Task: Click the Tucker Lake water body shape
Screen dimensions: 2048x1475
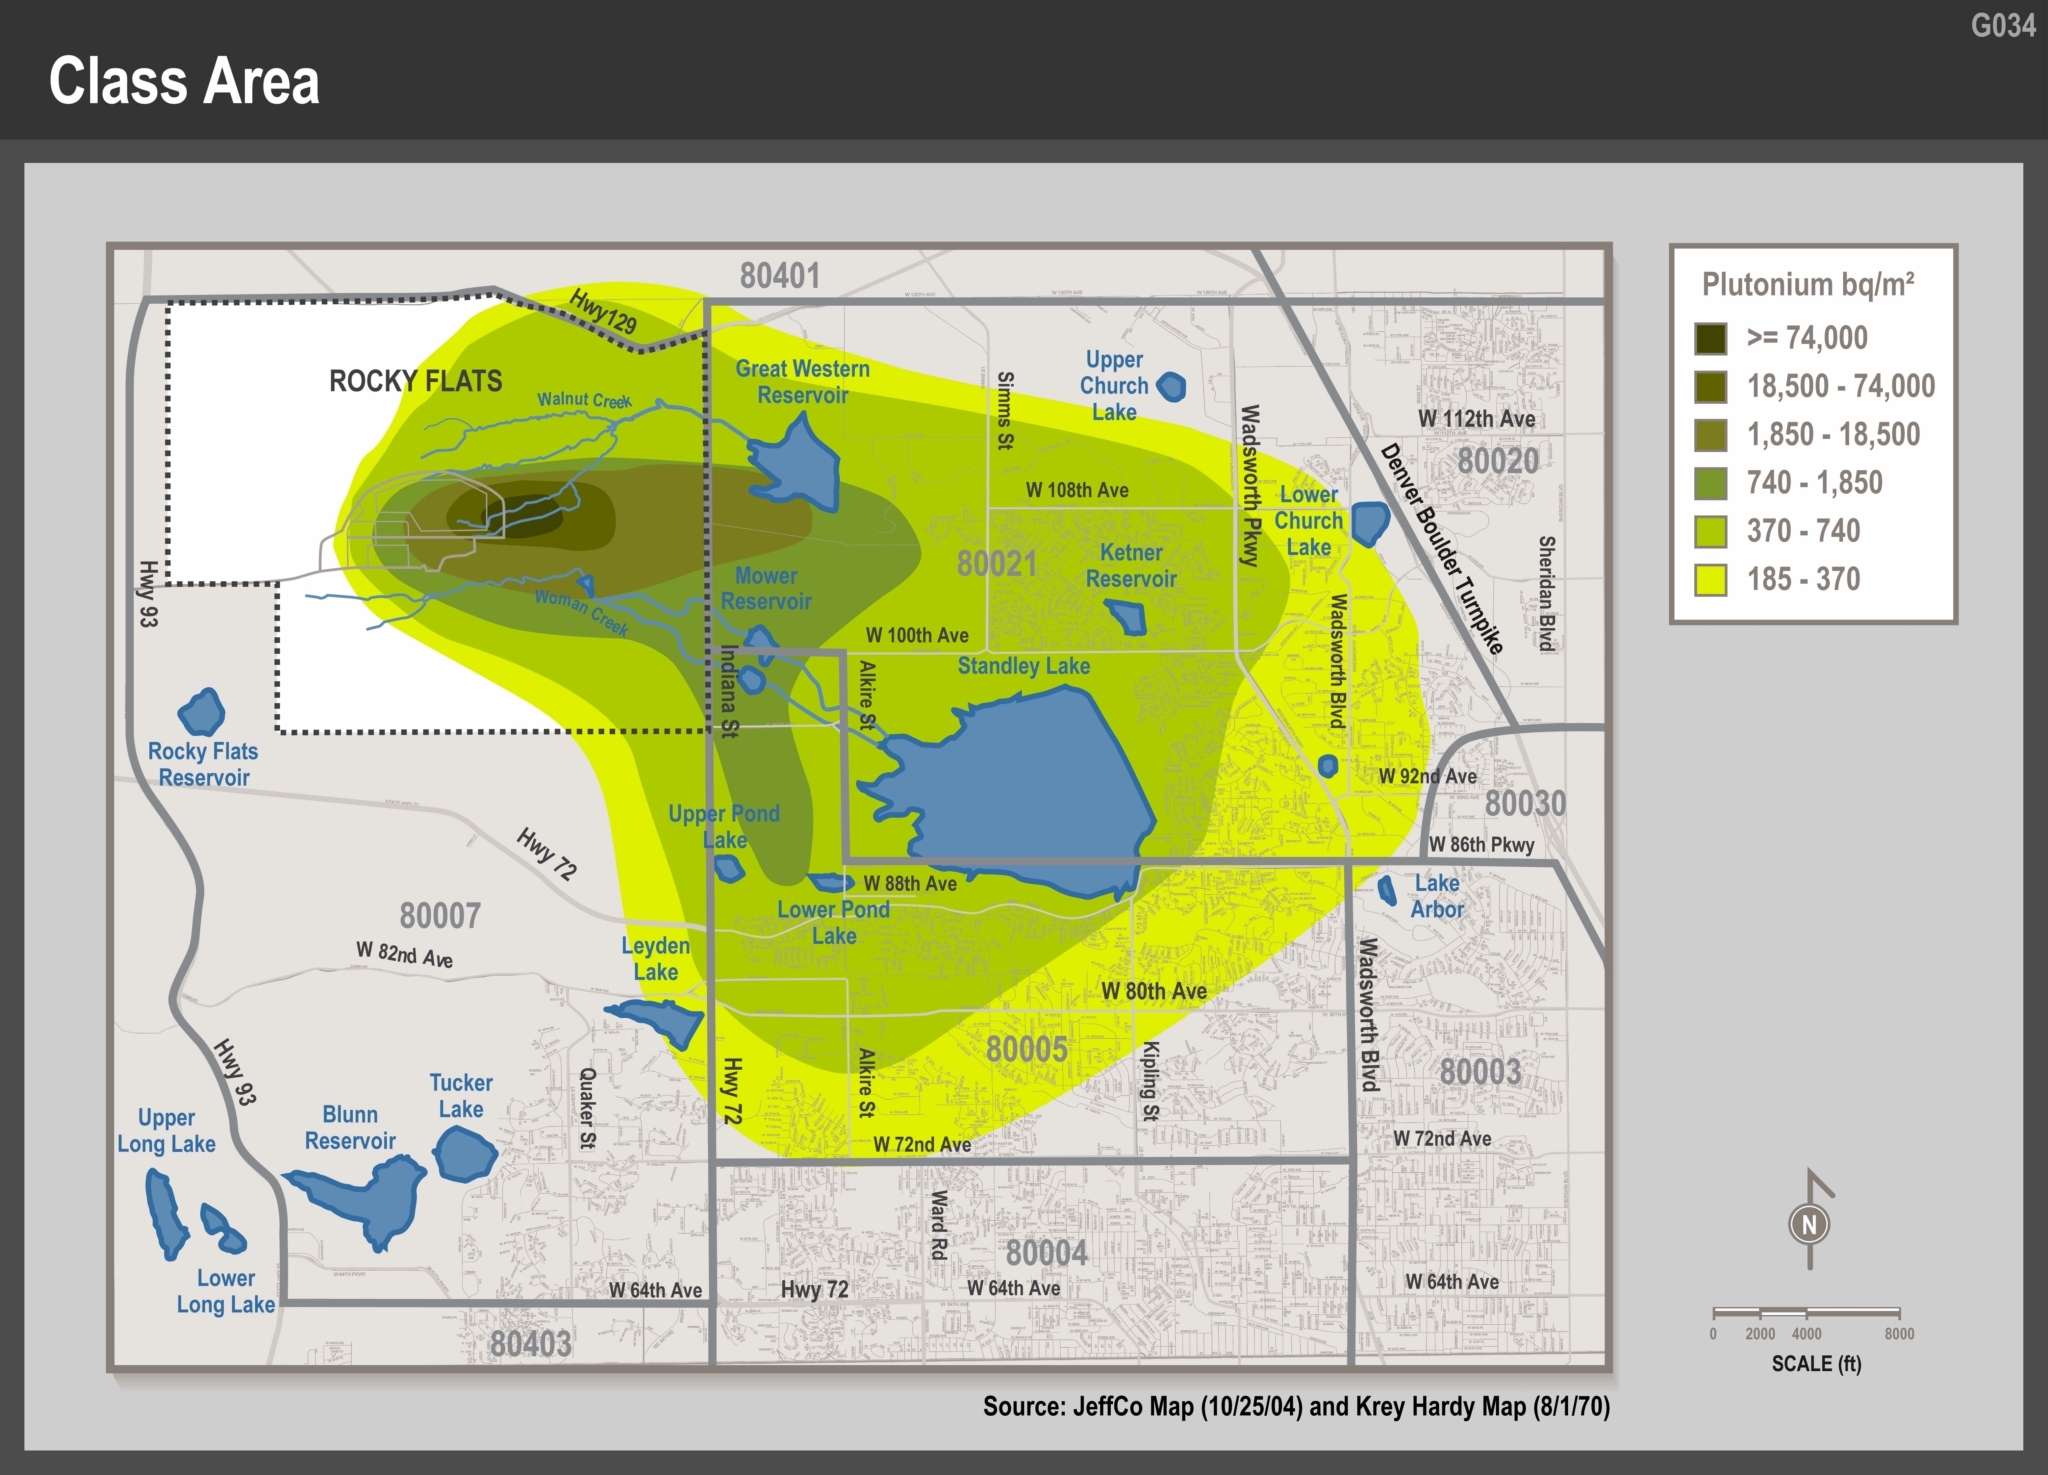Action: (x=465, y=1155)
